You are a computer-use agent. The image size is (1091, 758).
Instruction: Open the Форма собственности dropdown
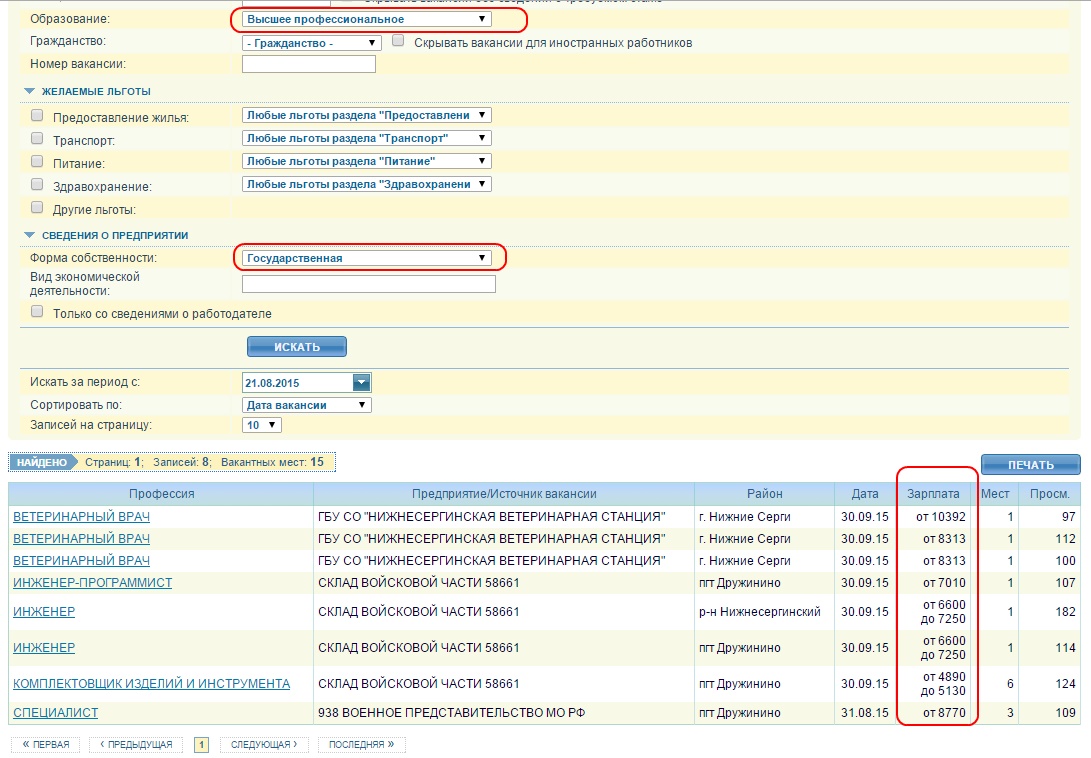(367, 258)
